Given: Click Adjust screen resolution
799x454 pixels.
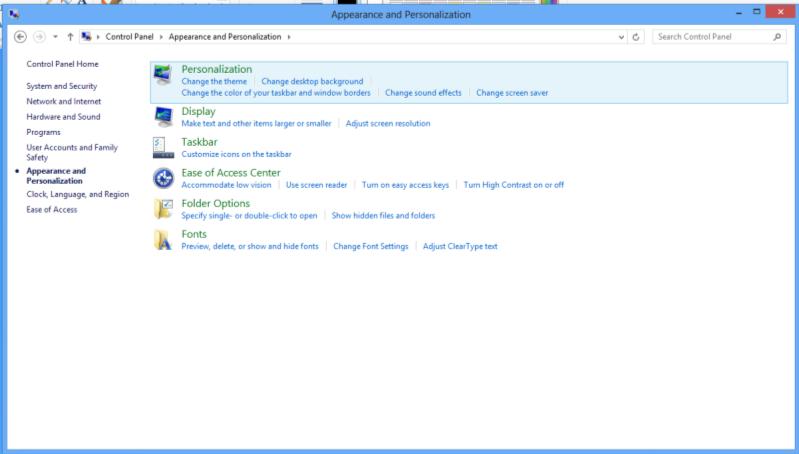Looking at the screenshot, I should tap(388, 123).
